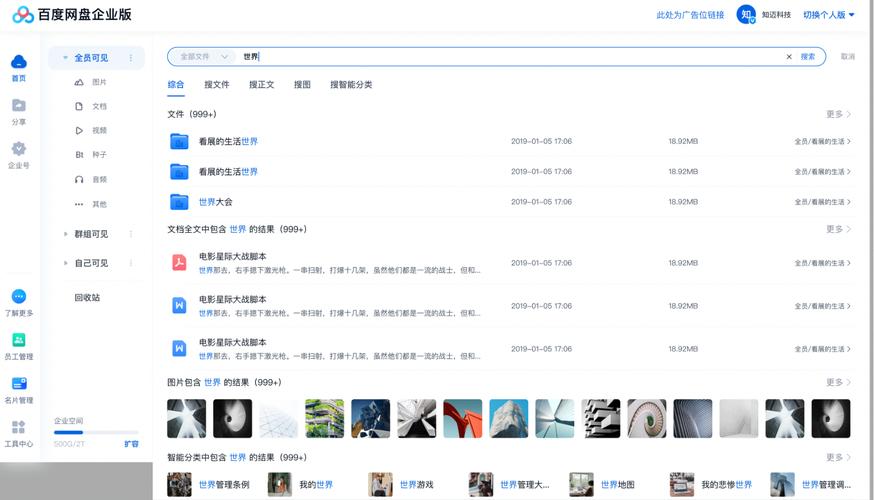Open the 了解更多 chat bubble icon
Image resolution: width=874 pixels, height=500 pixels.
point(19,296)
